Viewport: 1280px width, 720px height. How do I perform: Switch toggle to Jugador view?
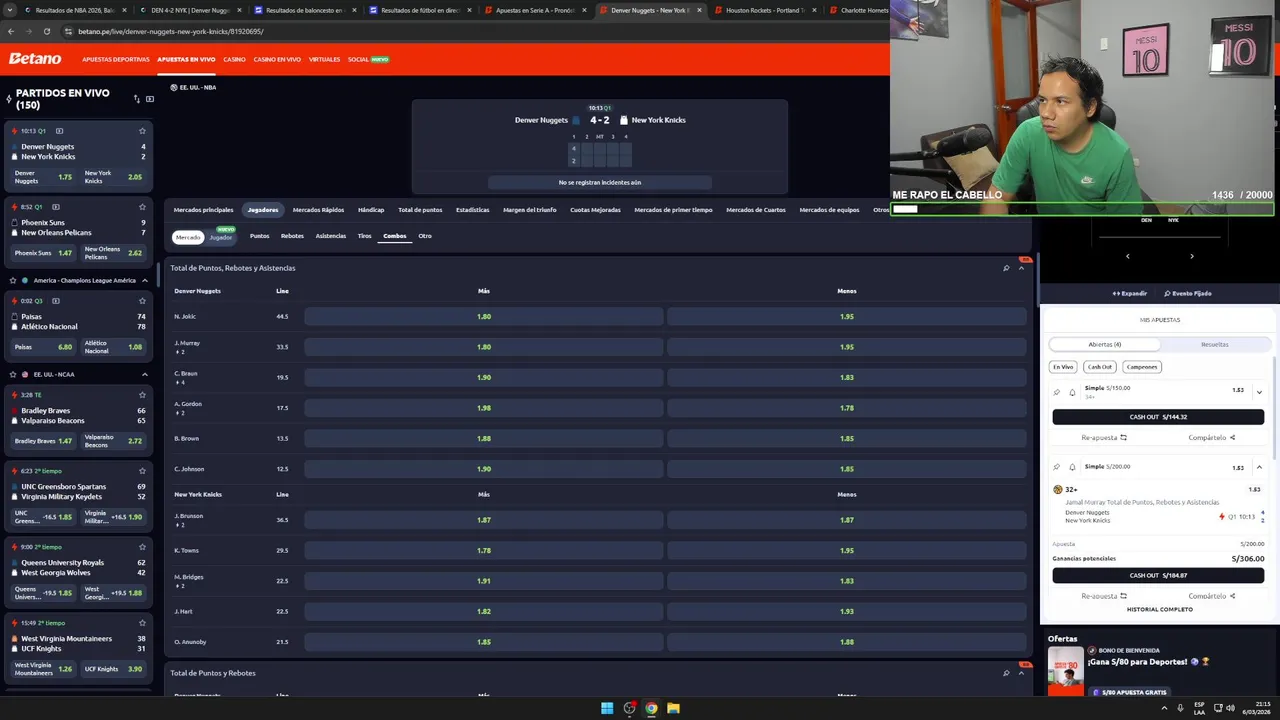pyautogui.click(x=220, y=237)
